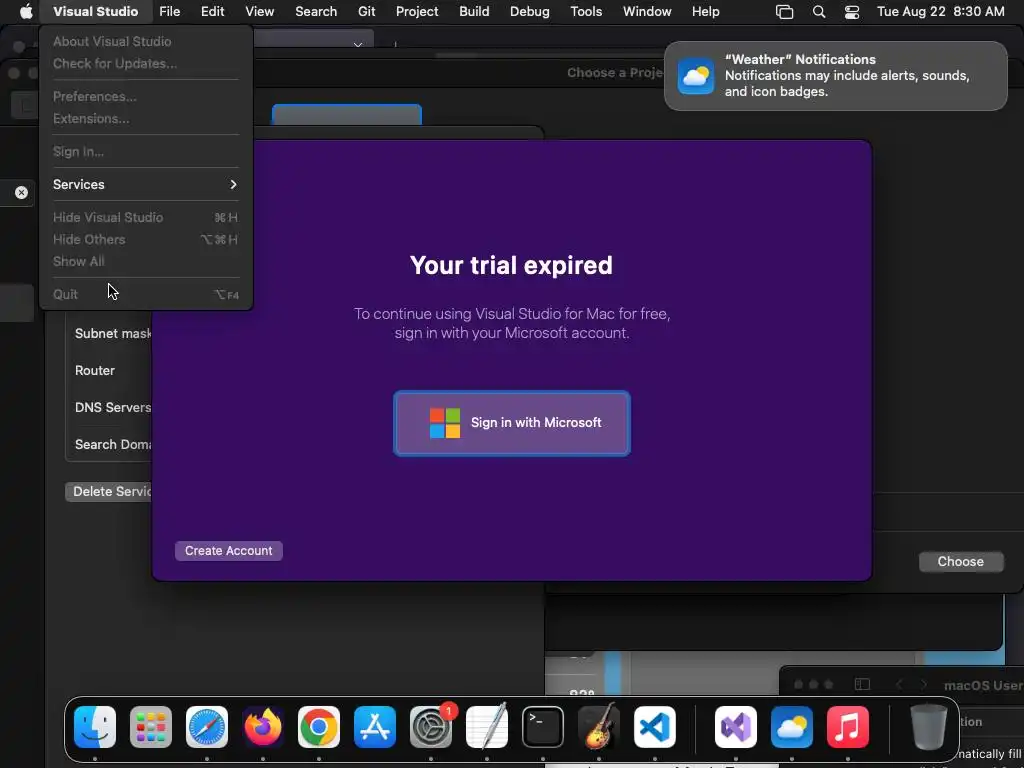Open the Edit menu

[x=212, y=11]
